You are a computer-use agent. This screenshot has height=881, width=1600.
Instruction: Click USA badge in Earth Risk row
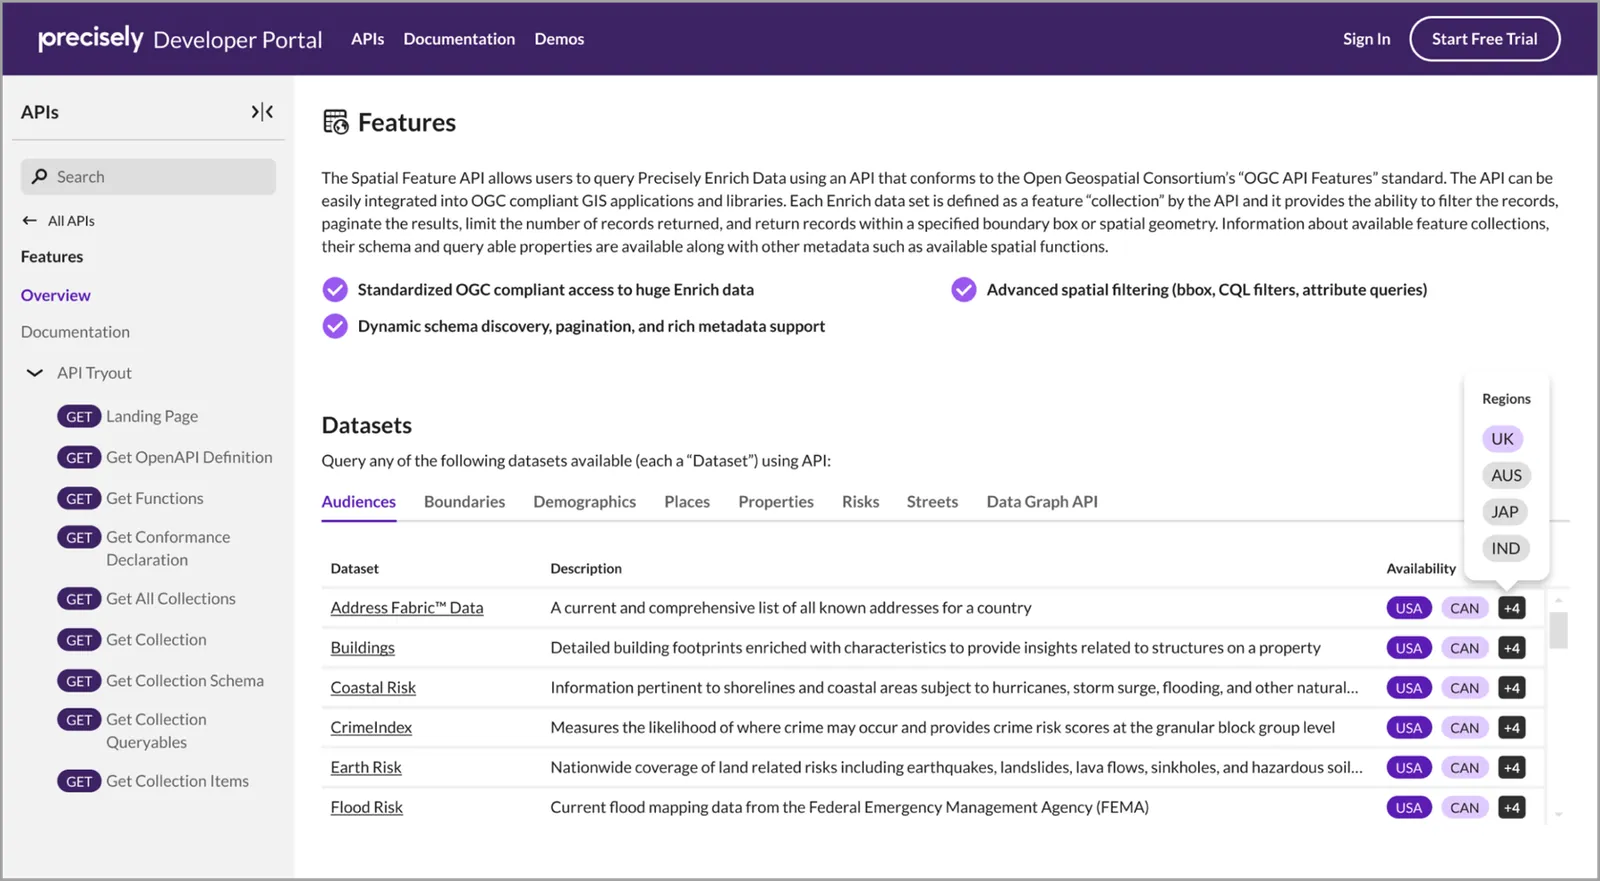(1409, 768)
